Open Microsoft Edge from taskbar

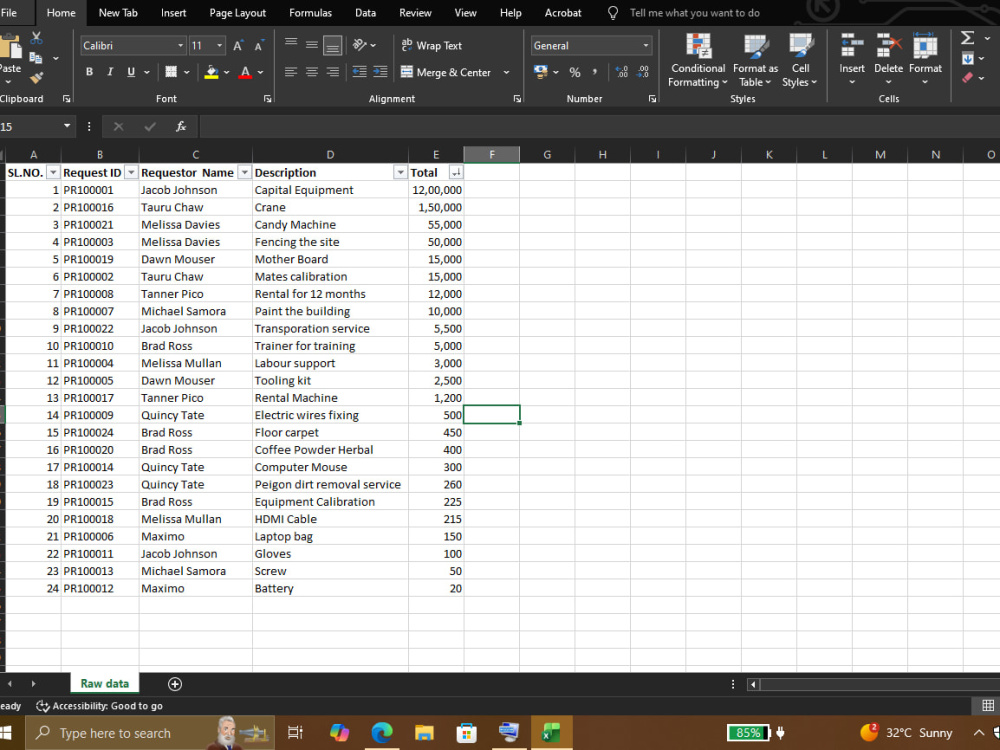[382, 732]
